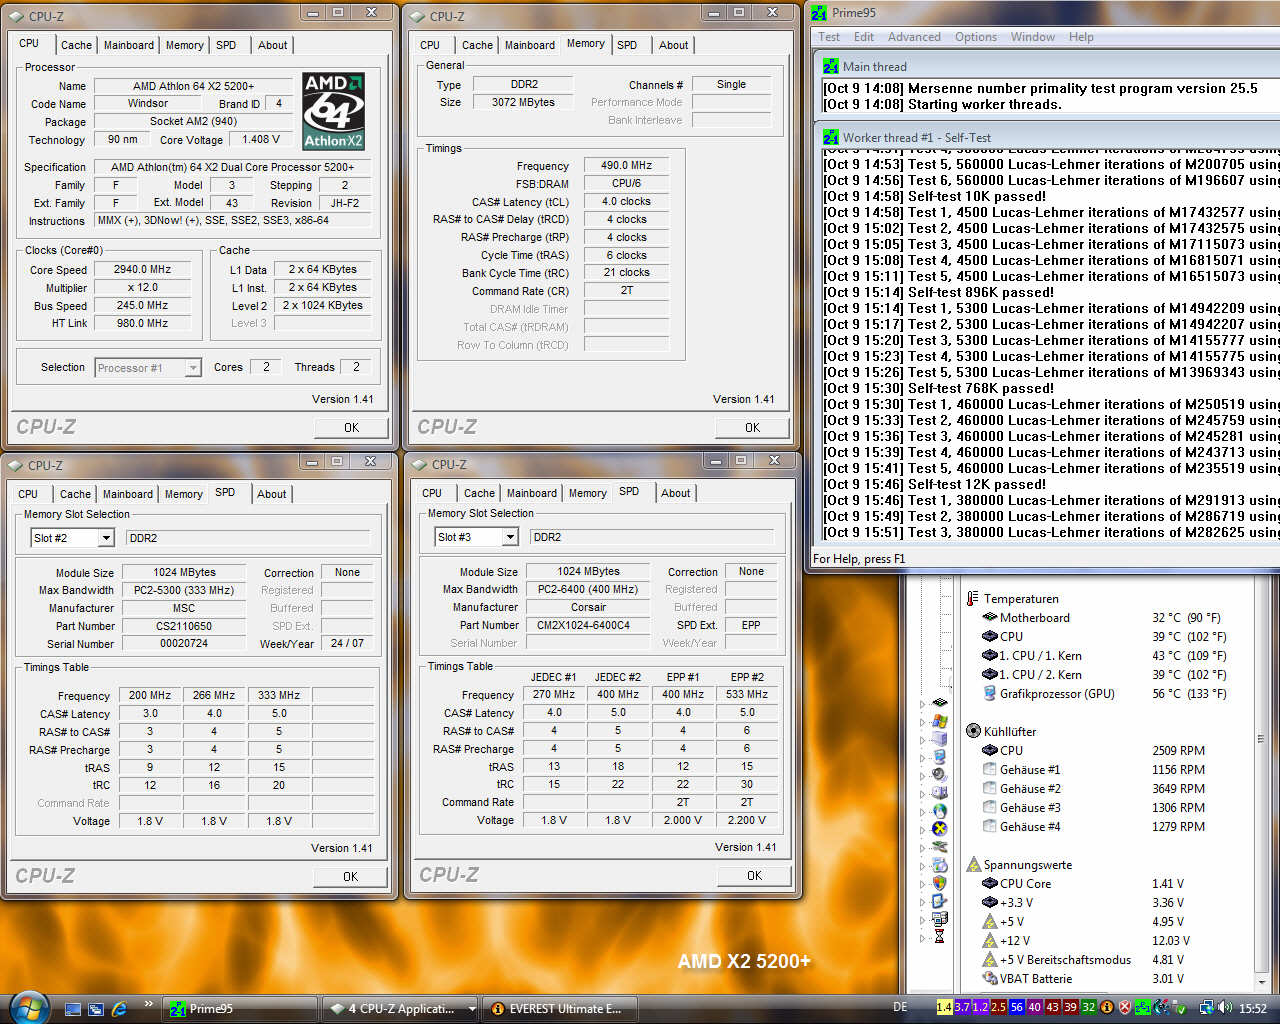This screenshot has width=1280, height=1024.
Task: Click the network globe icon in EVEREST tree
Action: coord(939,811)
